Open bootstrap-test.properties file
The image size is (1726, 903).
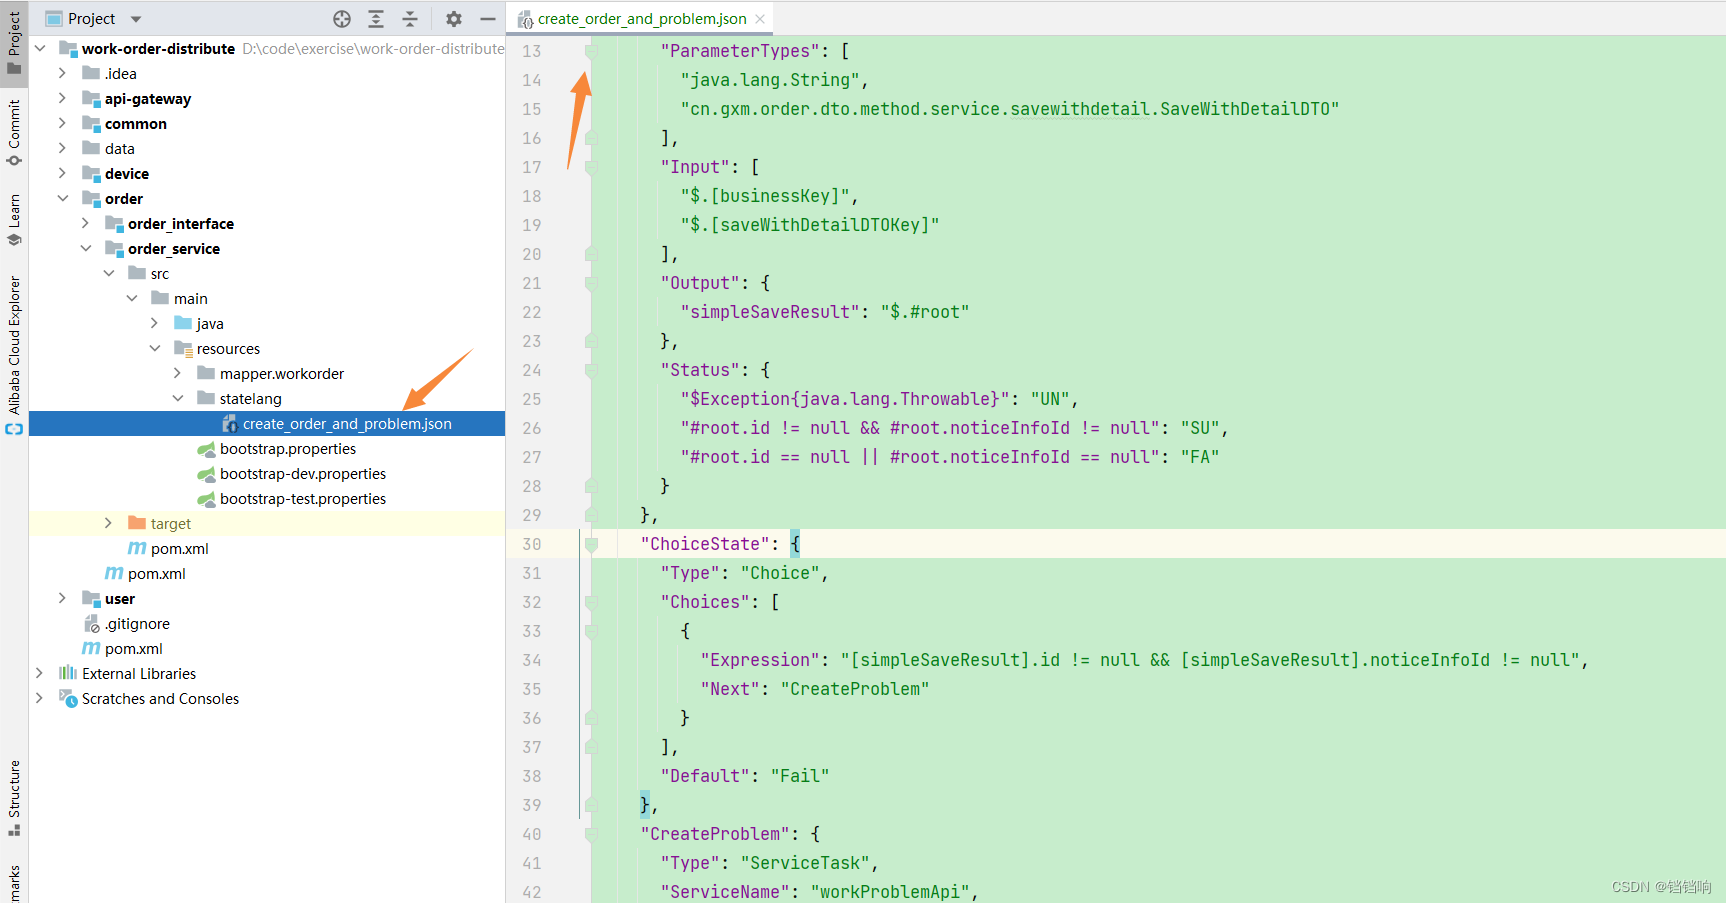(302, 499)
